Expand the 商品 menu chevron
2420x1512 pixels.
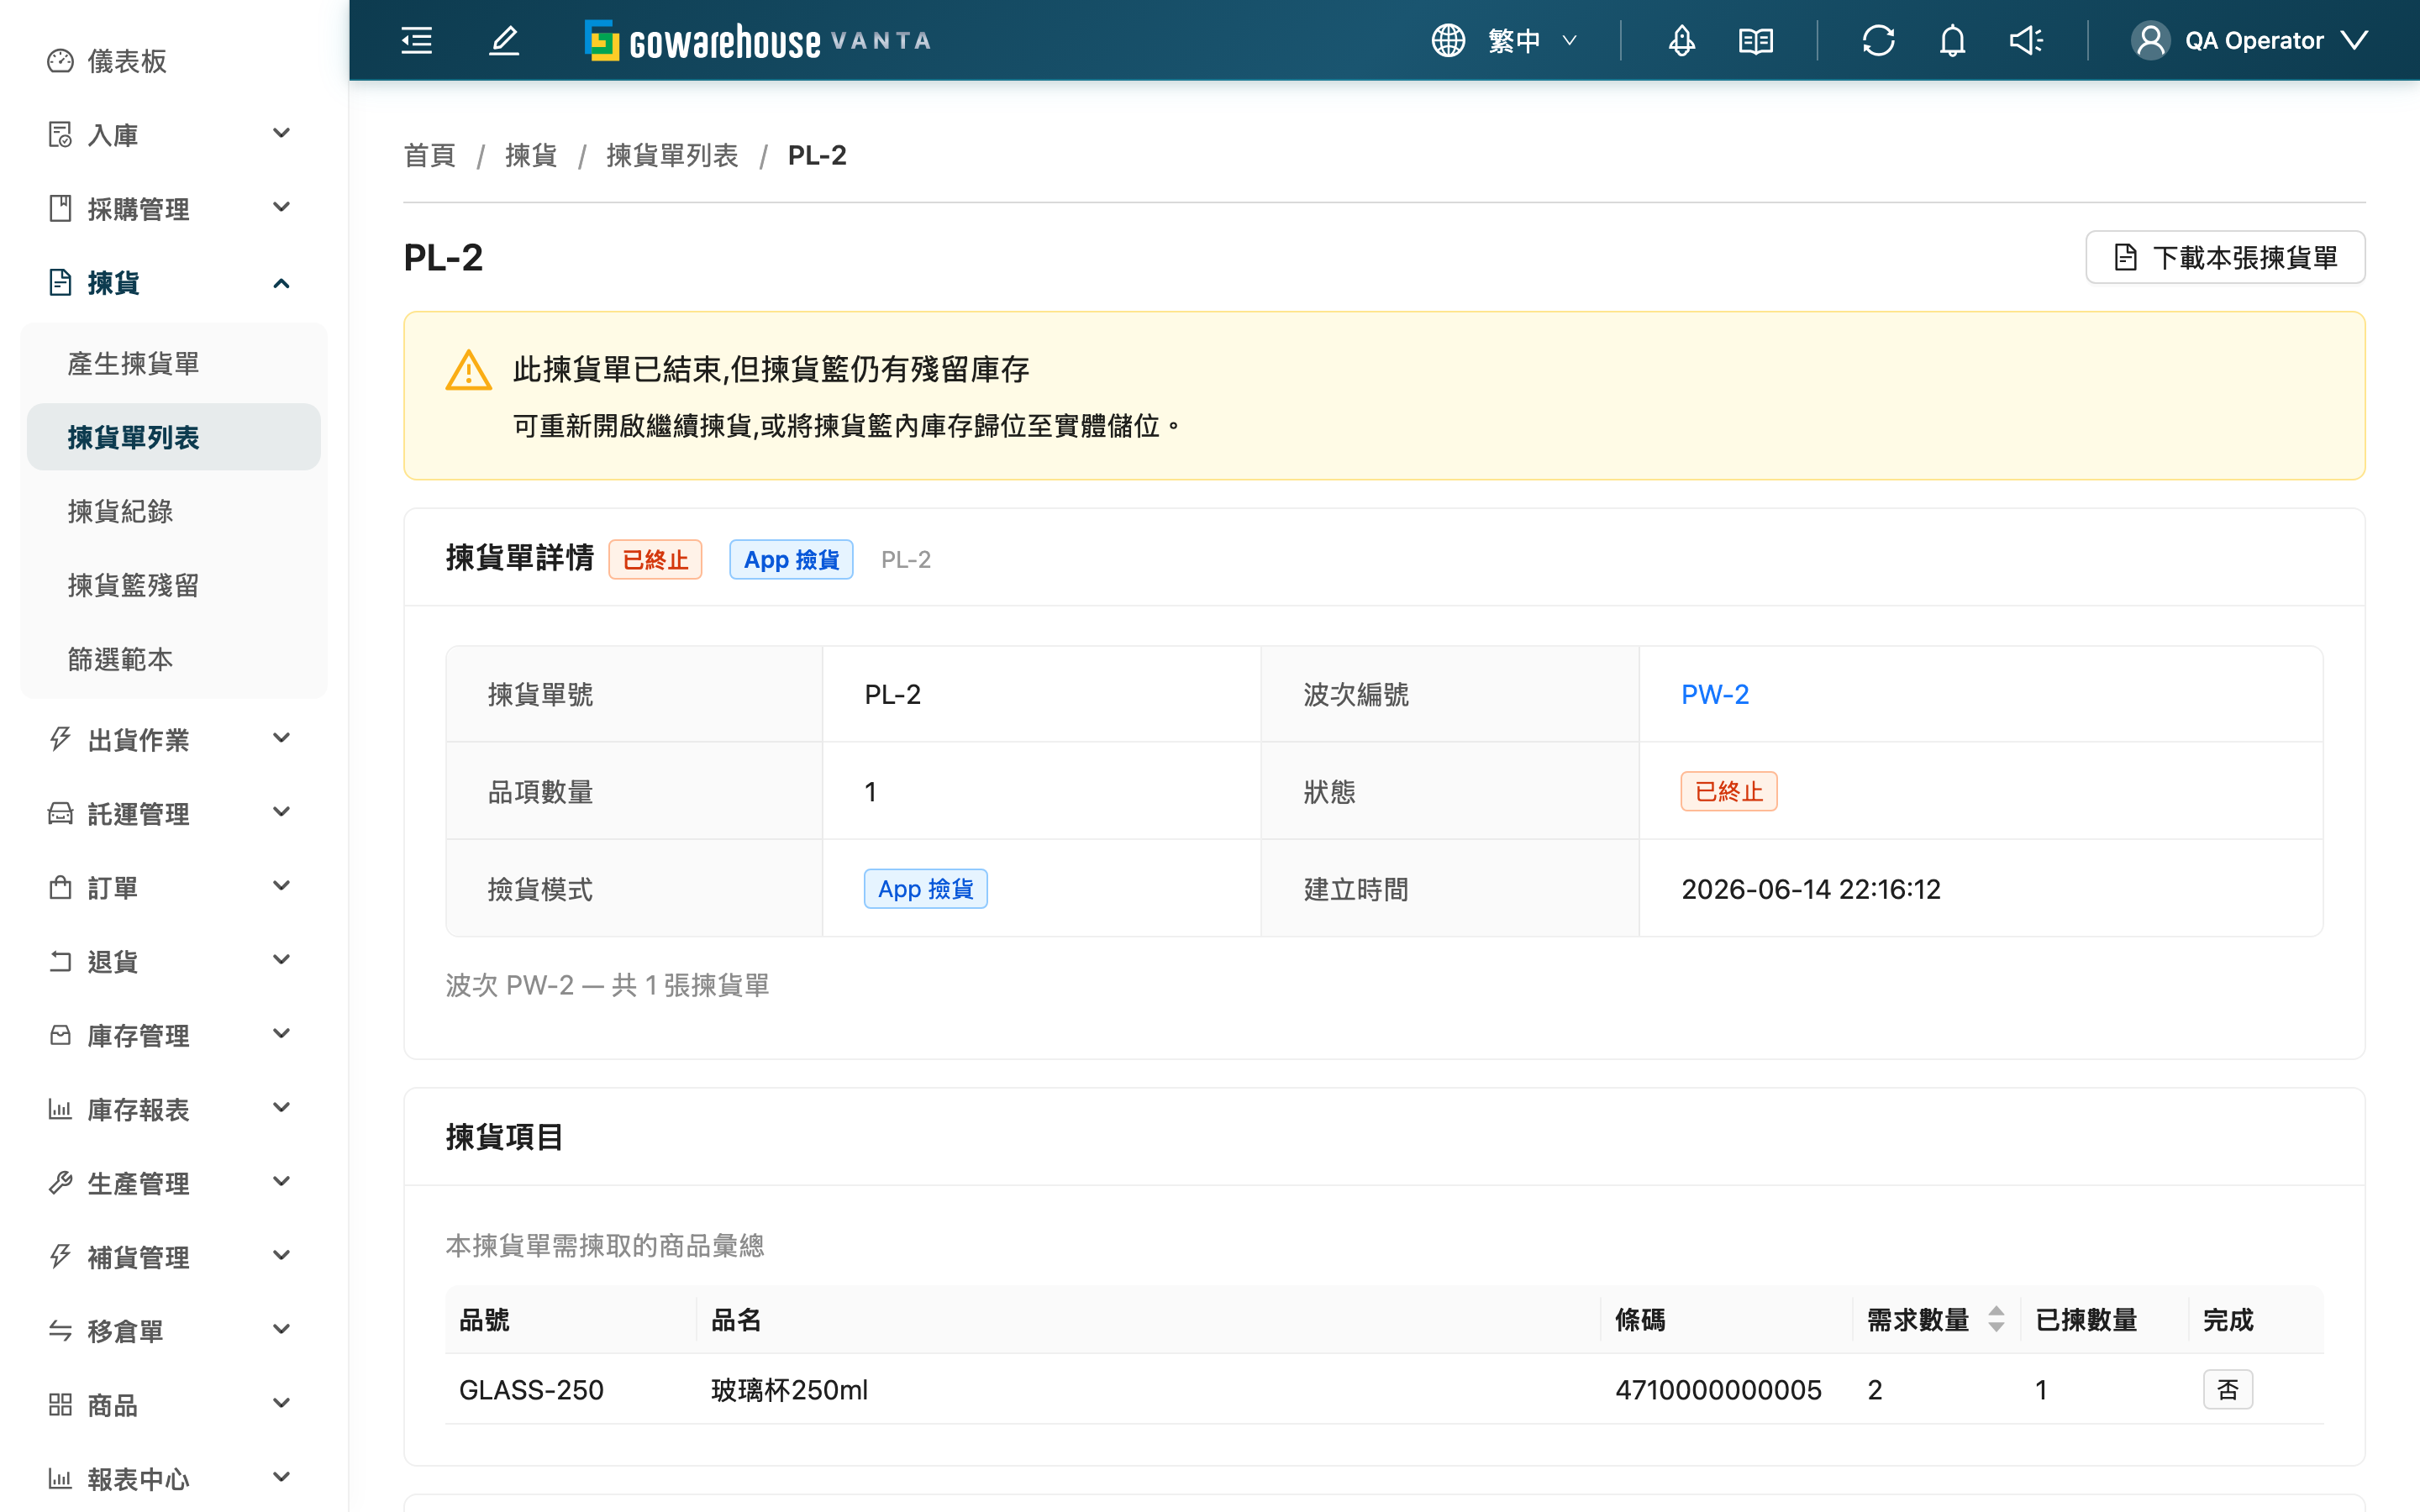click(x=282, y=1404)
